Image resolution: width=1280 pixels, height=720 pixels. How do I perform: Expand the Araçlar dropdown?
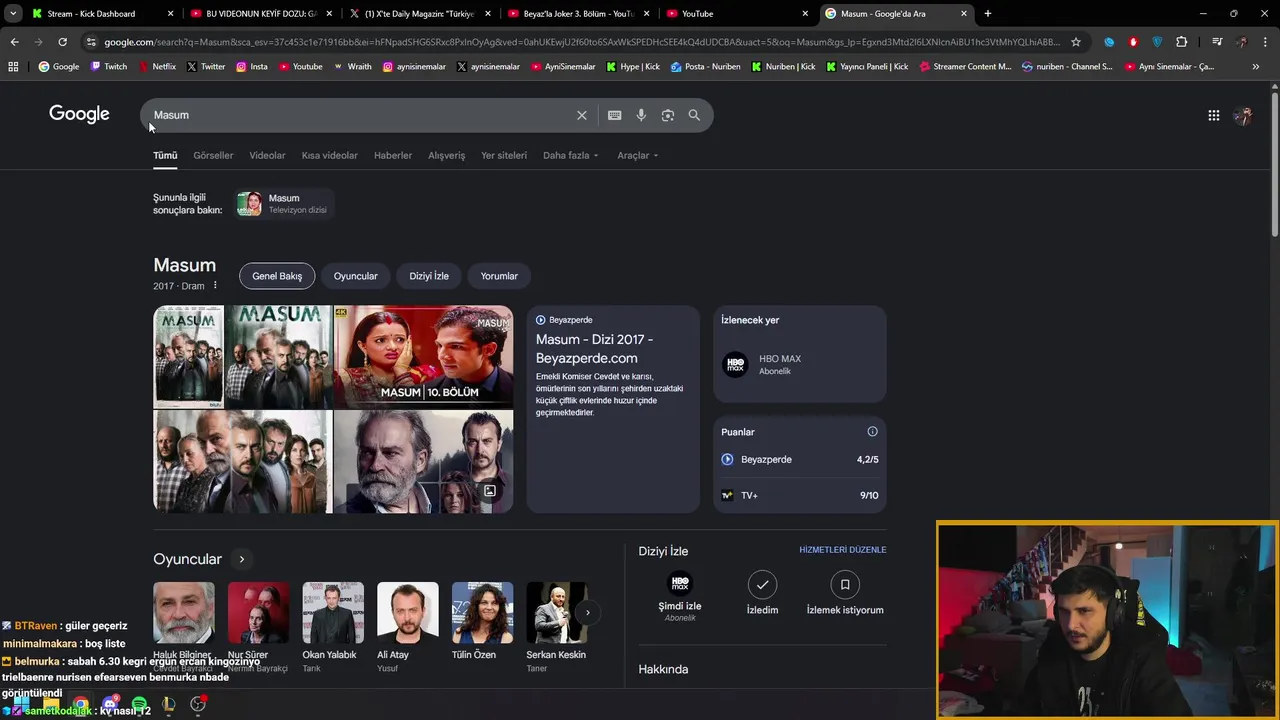(x=638, y=155)
